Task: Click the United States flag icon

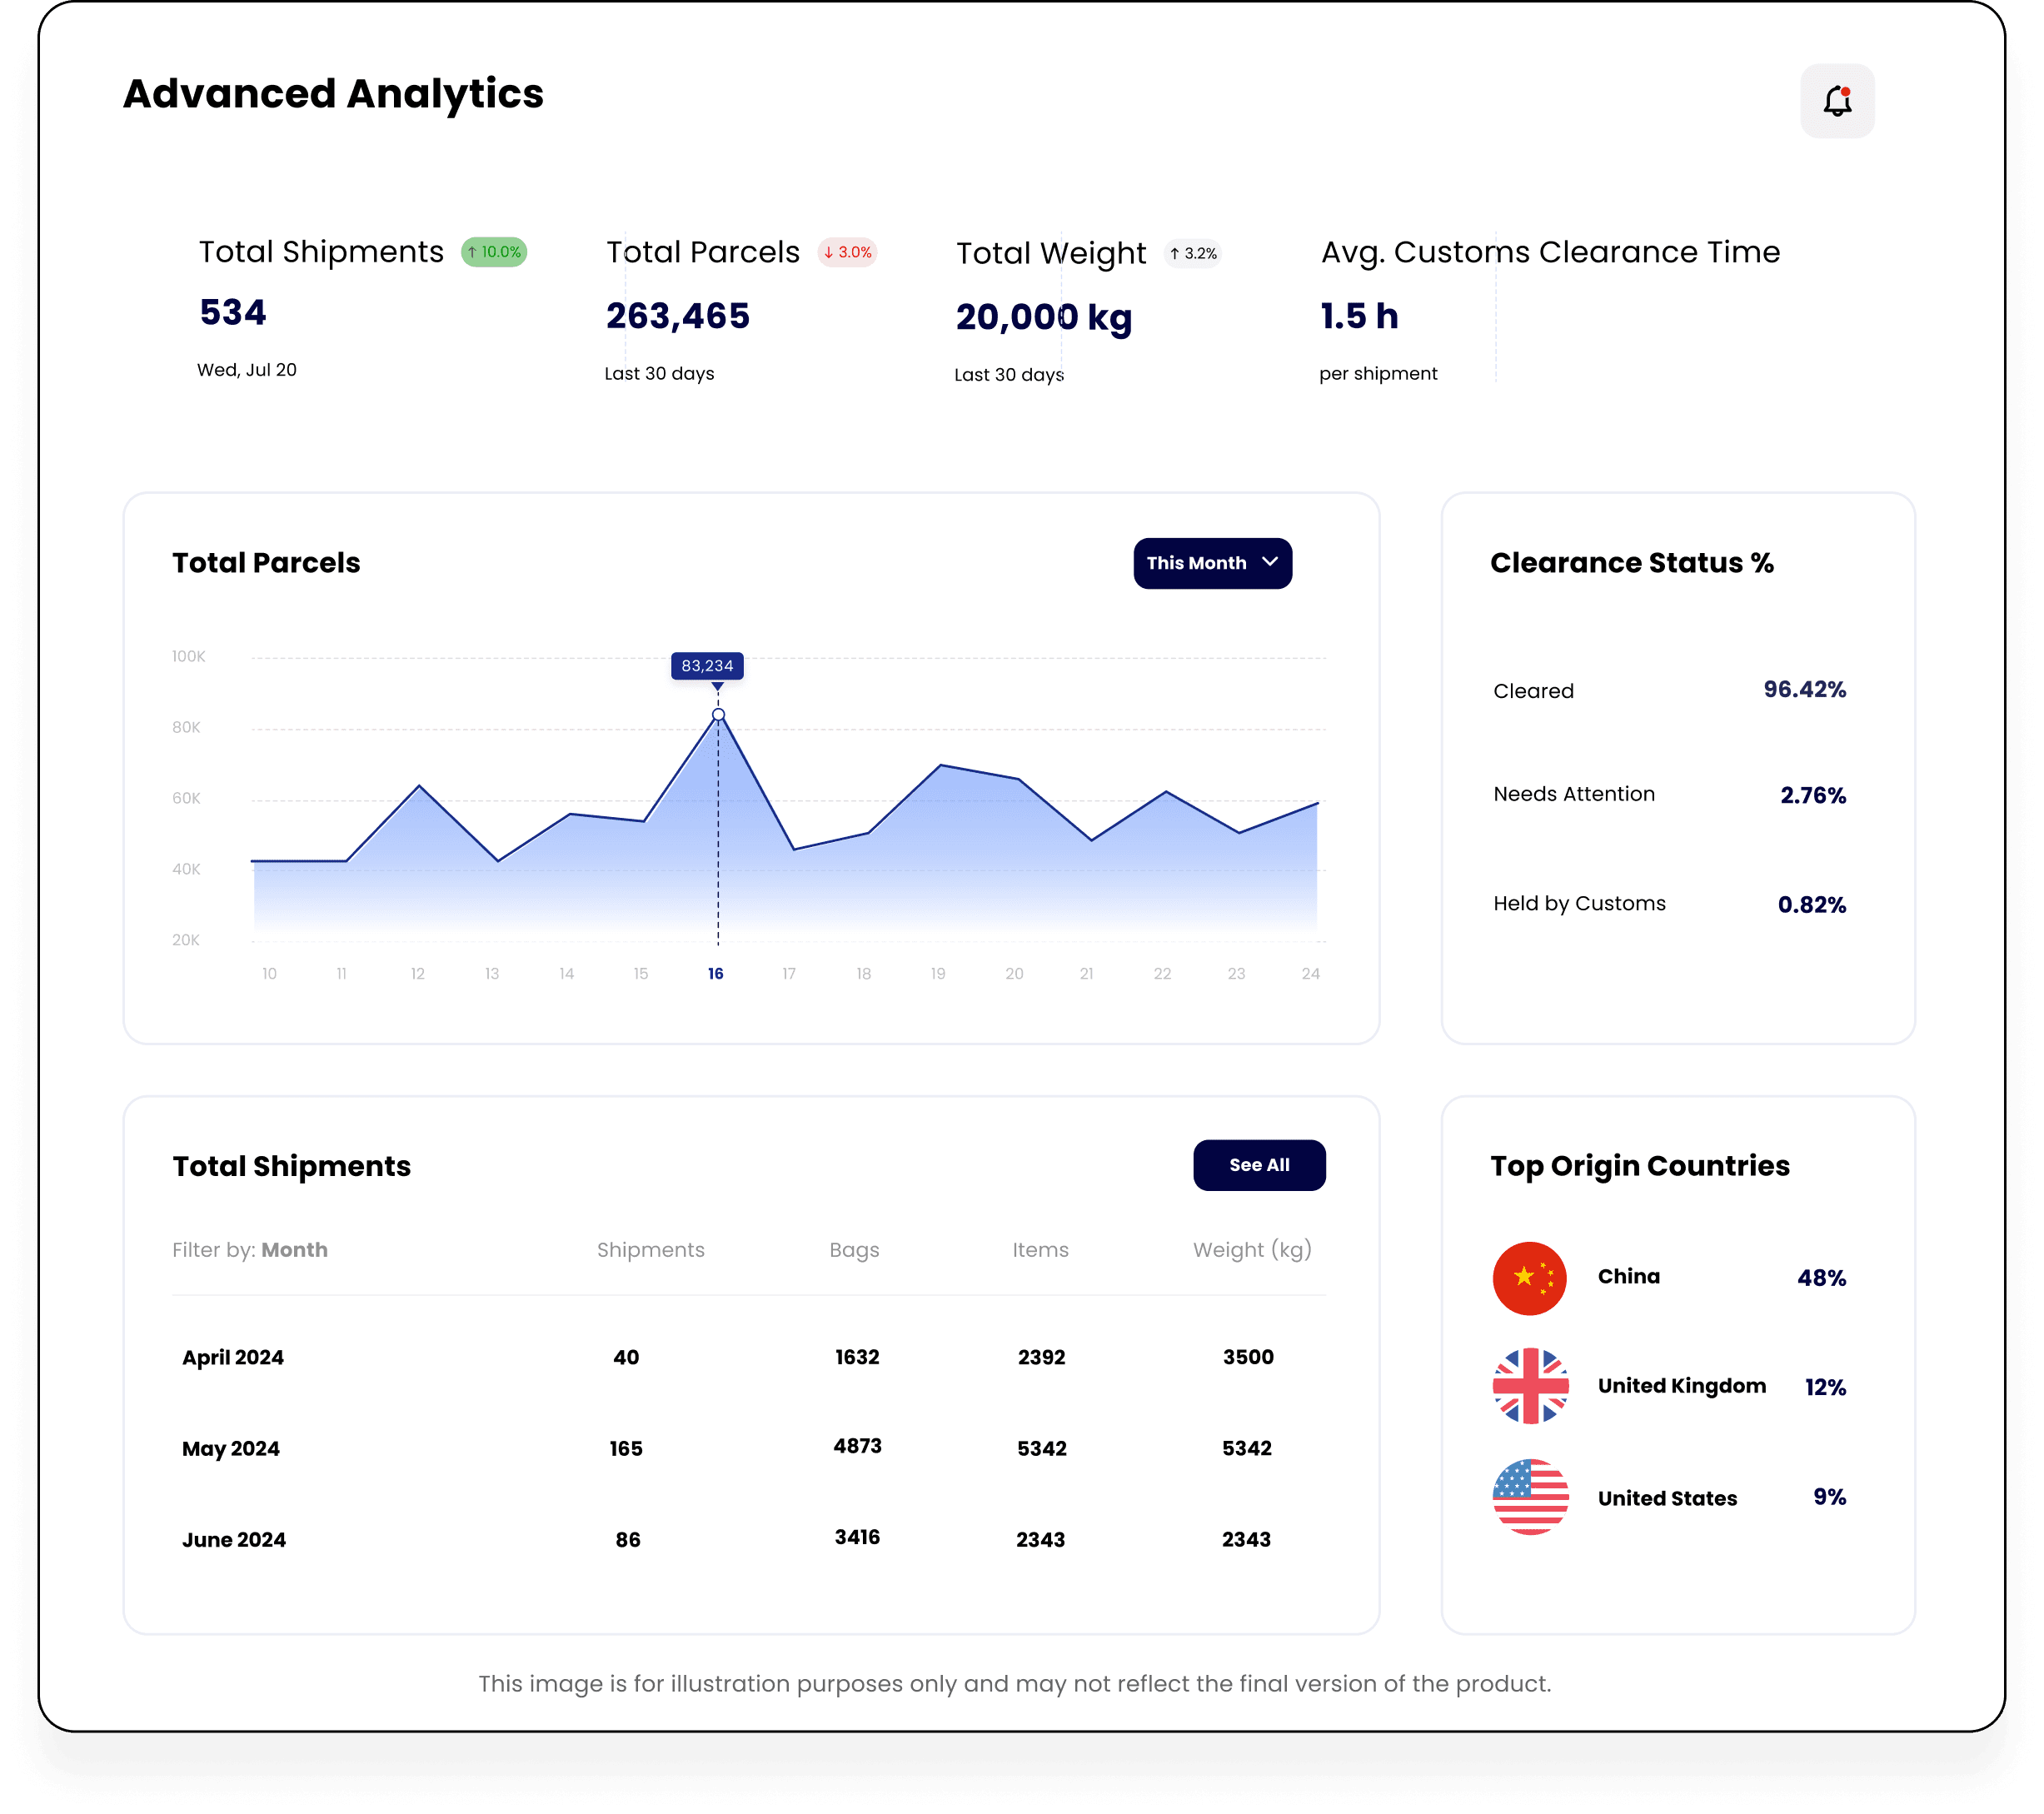Action: pos(1529,1496)
